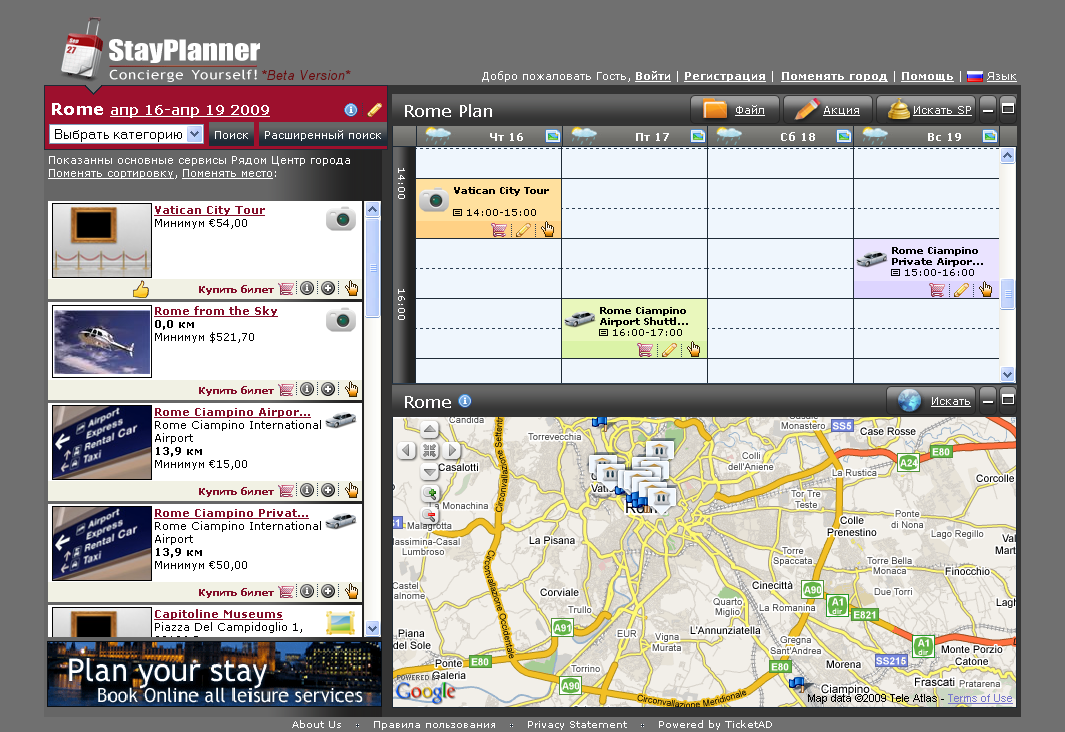Open the Выбрать категорию dropdown
The height and width of the screenshot is (732, 1065).
coord(126,134)
